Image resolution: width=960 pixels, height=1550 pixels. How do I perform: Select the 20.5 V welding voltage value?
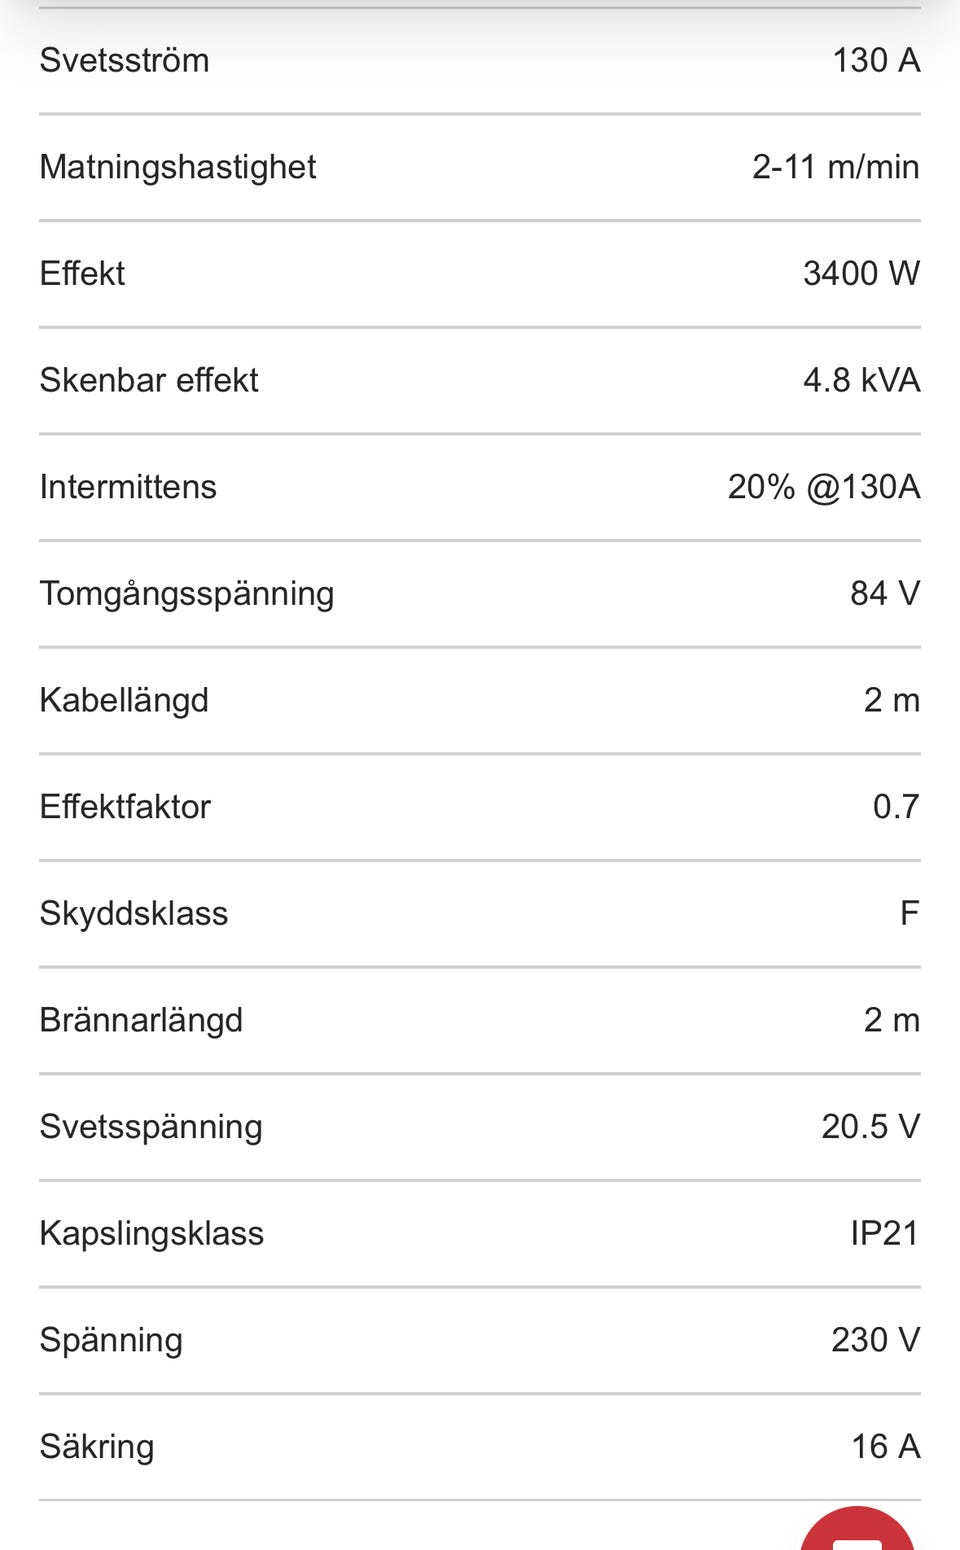[870, 1127]
